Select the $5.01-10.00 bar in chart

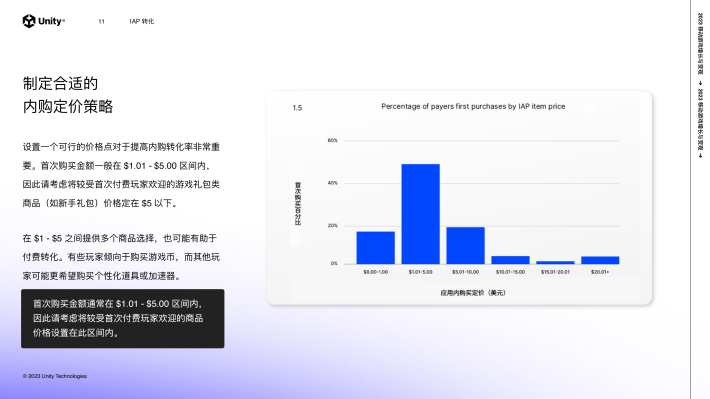[x=465, y=245]
